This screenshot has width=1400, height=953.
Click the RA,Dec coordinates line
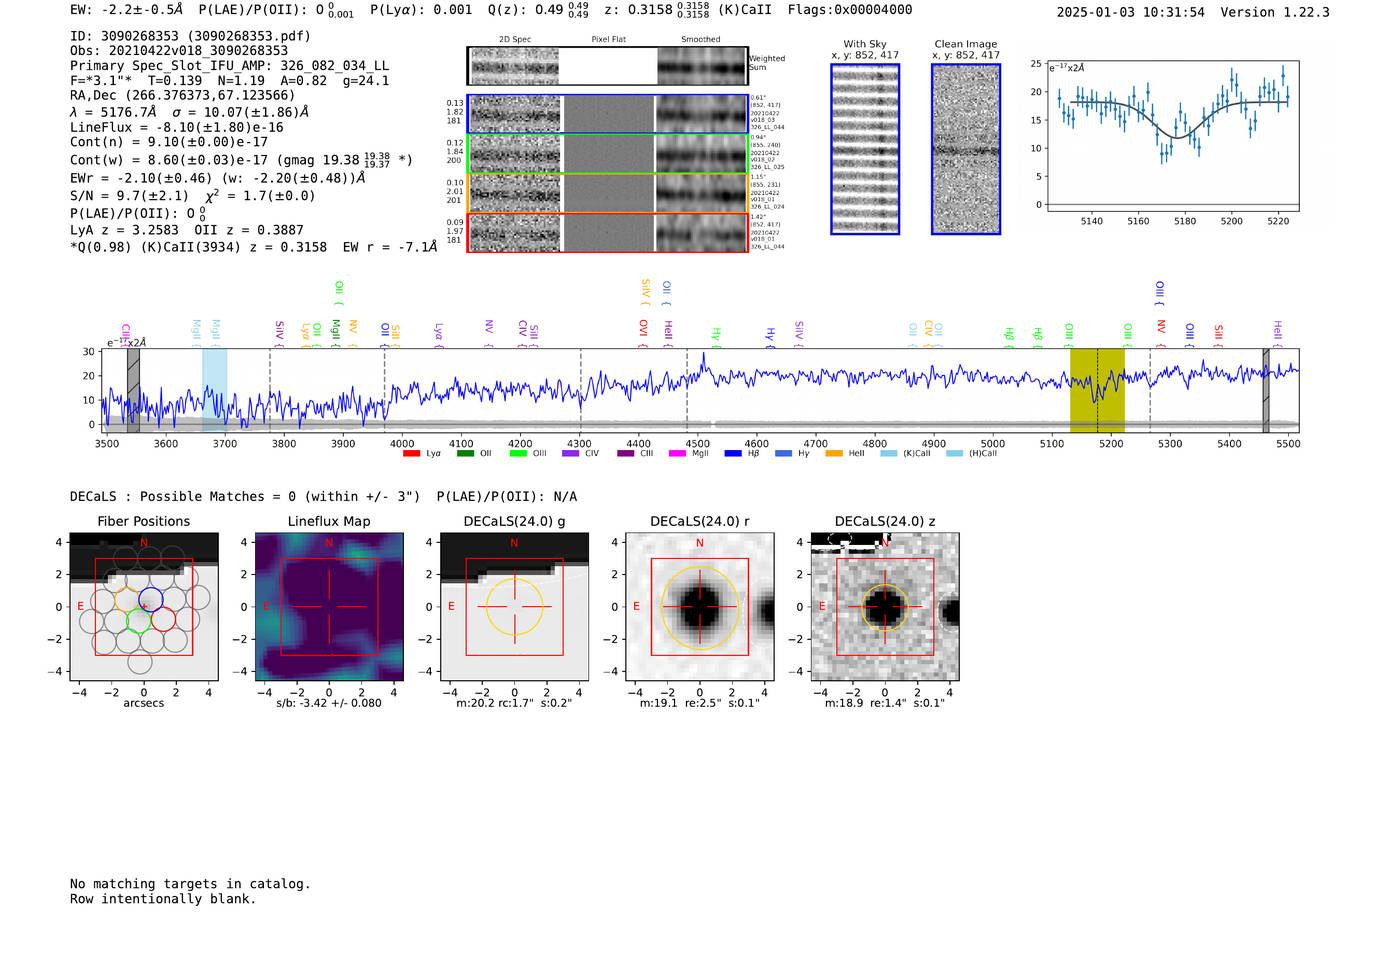(183, 96)
